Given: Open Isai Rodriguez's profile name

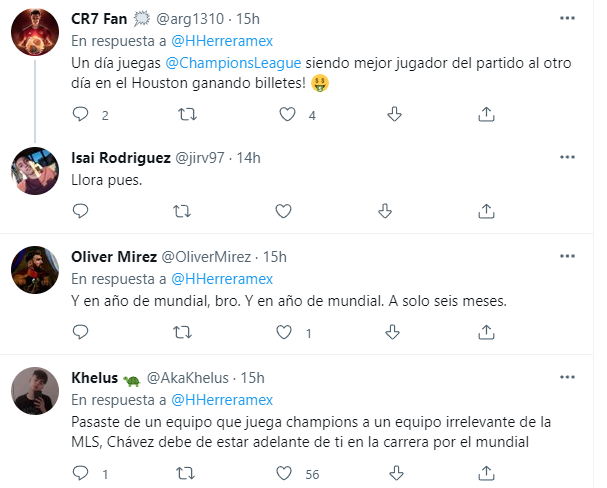Looking at the screenshot, I should pos(121,157).
